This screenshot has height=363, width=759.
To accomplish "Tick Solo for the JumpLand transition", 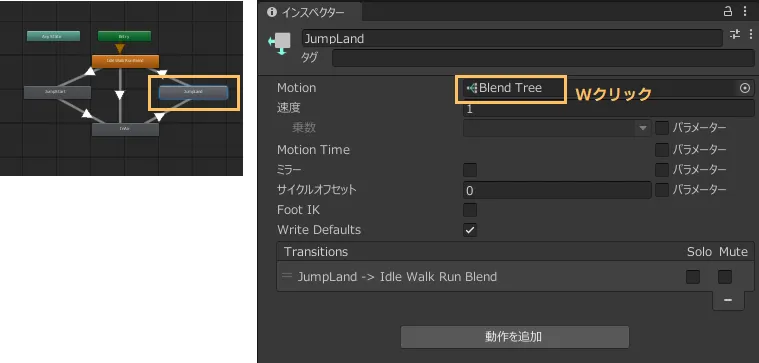I will click(693, 277).
